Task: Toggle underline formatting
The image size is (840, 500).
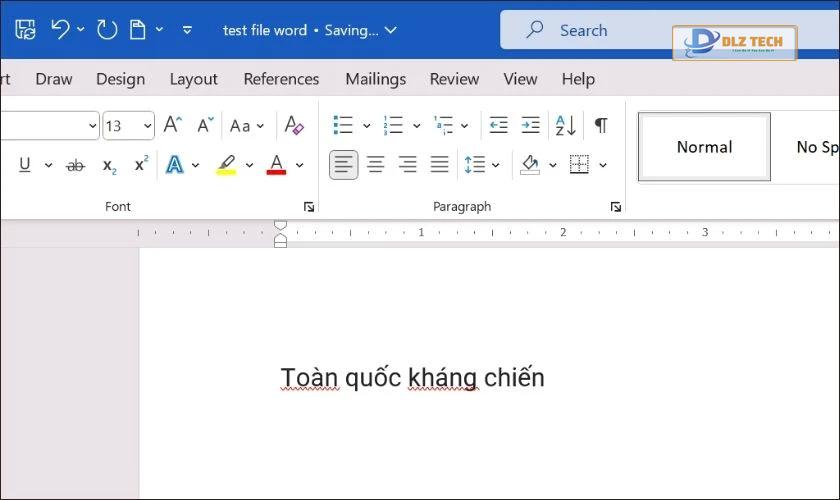Action: (x=25, y=165)
